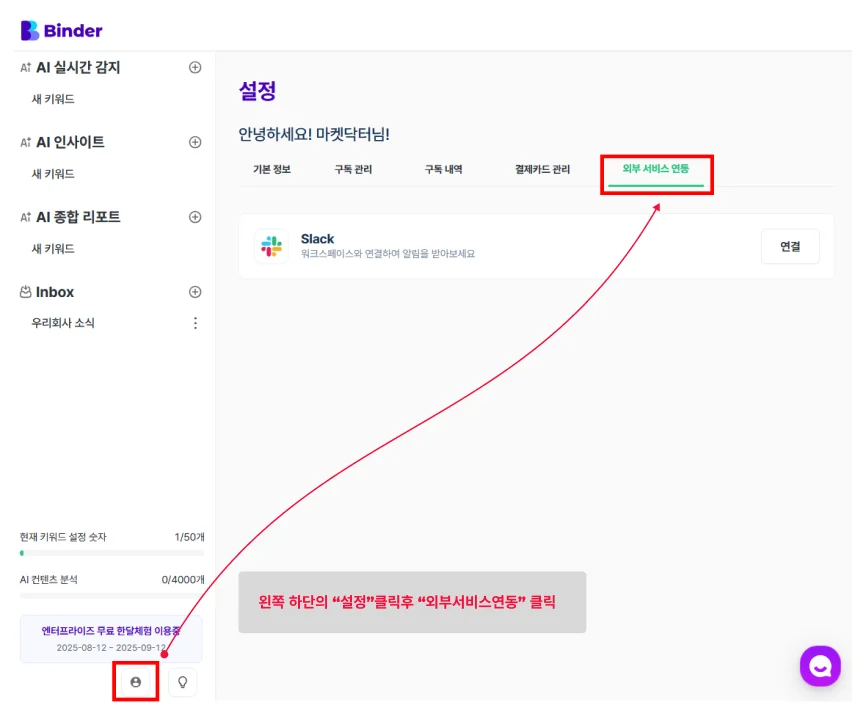This screenshot has width=865, height=721.
Task: Click the AI 인사이트 section heading
Action: click(71, 142)
